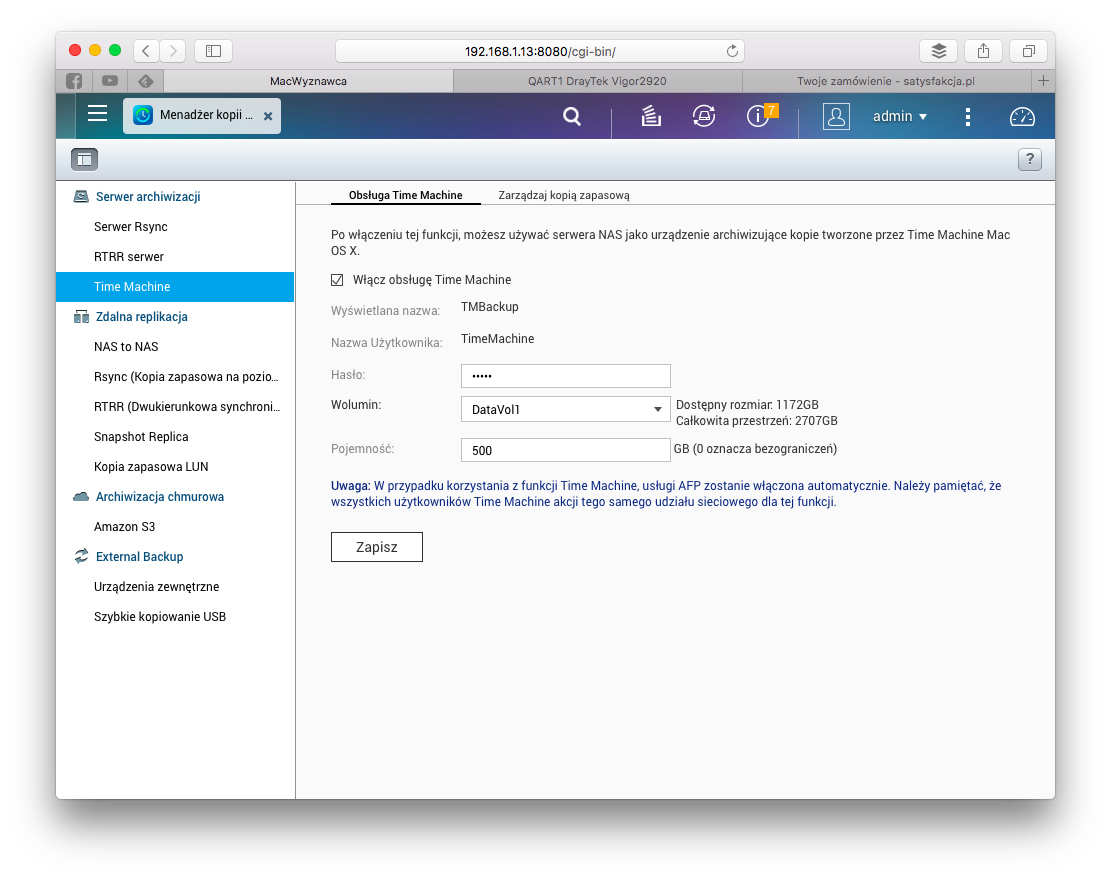1111x879 pixels.
Task: Click the External Backup sync icon
Action: coord(81,556)
